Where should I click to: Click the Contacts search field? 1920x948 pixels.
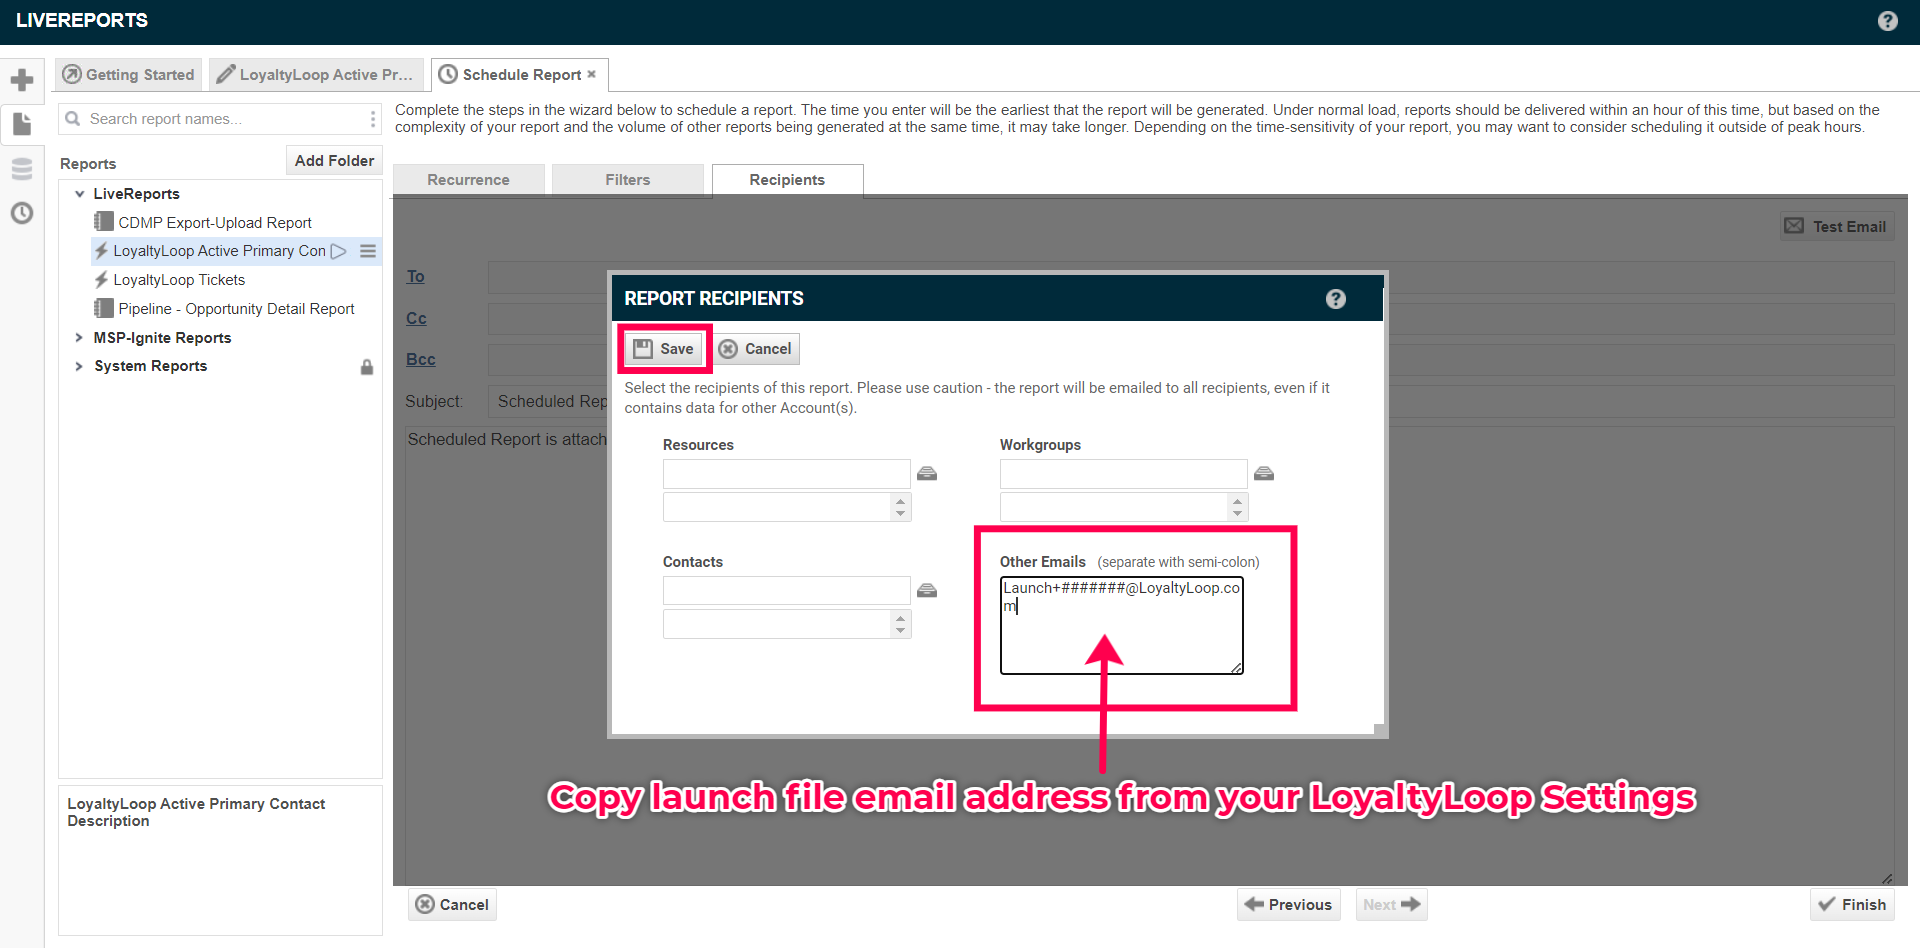click(x=786, y=591)
